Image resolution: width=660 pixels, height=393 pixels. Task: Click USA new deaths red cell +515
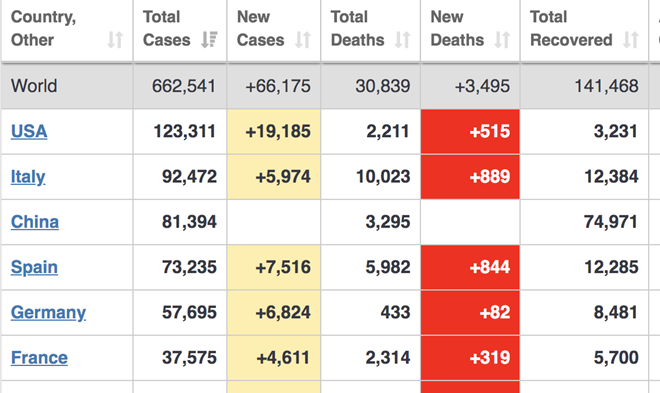point(470,131)
